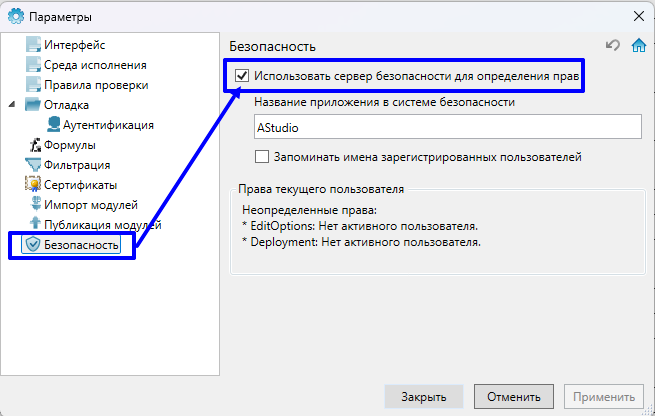Click the Среда исполнения icon
This screenshot has height=416, width=655.
tap(33, 65)
